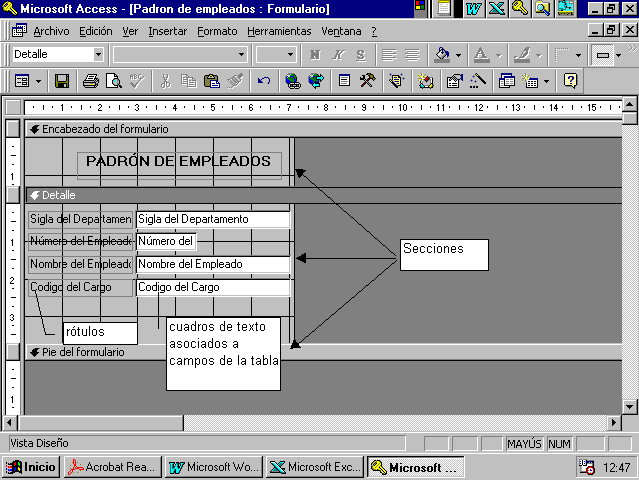Click the Inicio start button
This screenshot has width=639, height=480.
coord(32,466)
